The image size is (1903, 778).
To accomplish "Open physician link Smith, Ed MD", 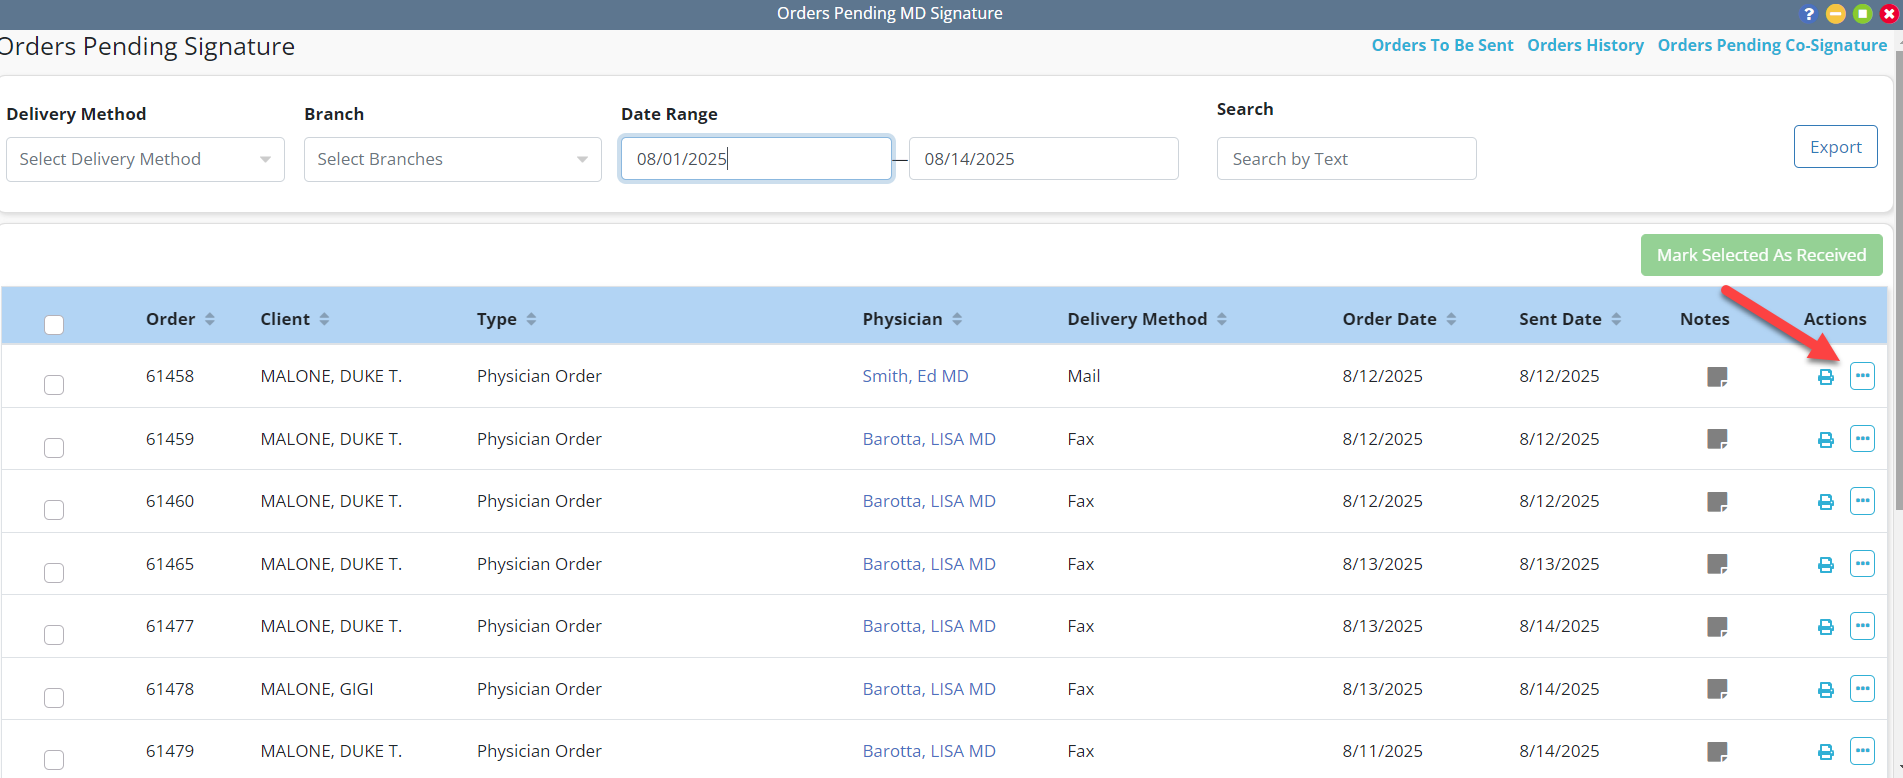I will click(x=915, y=376).
